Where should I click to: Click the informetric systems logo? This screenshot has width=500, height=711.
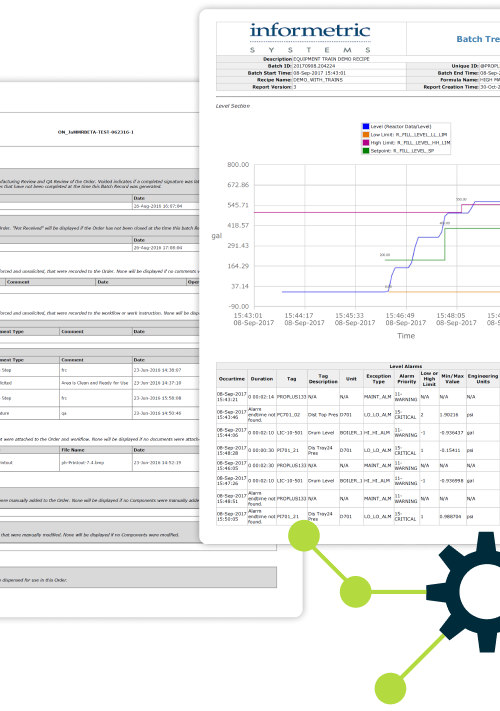[x=311, y=38]
